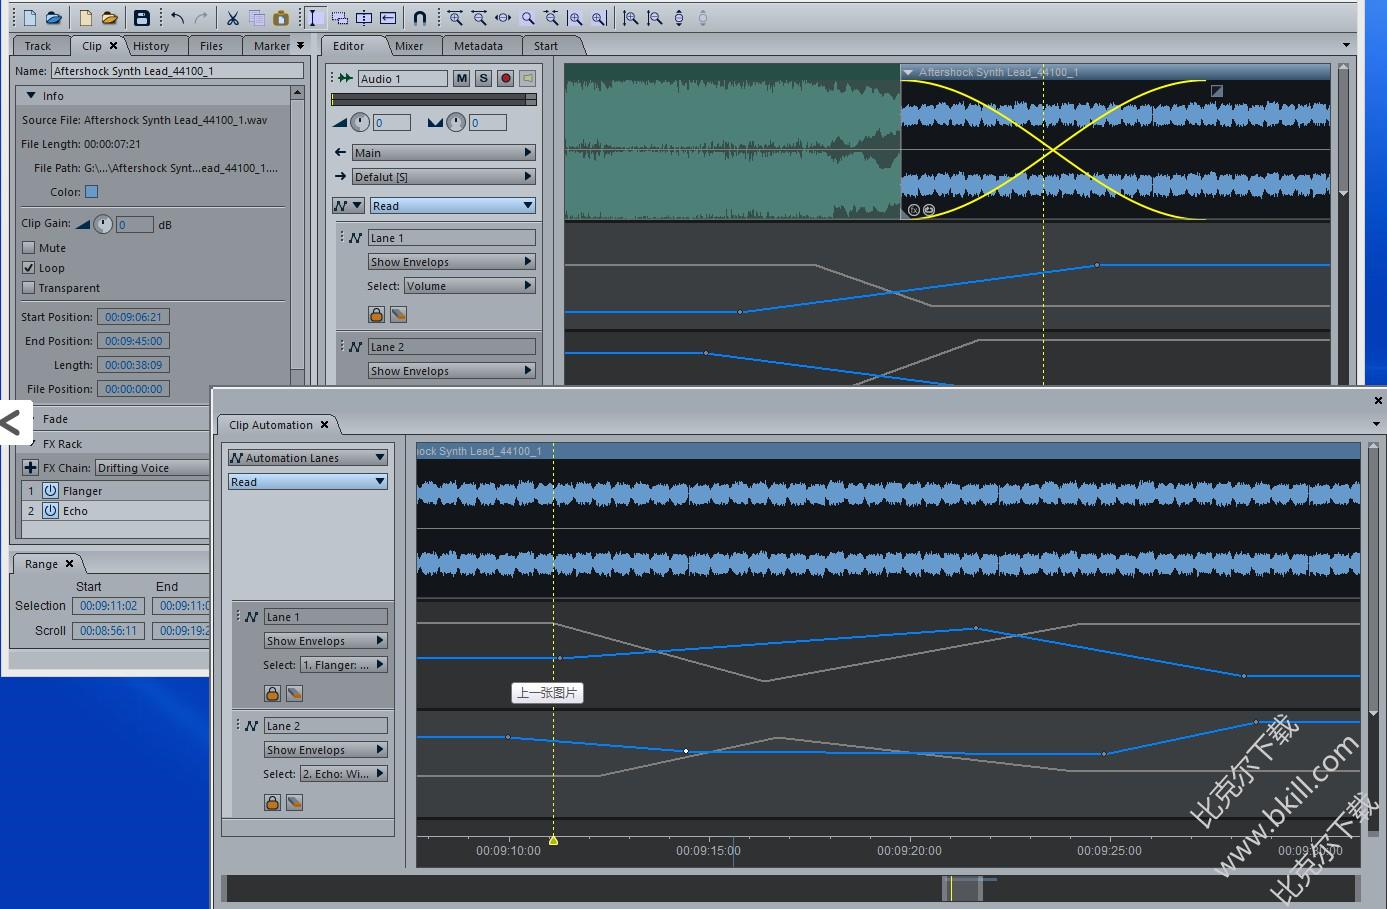Create a new file with the yellow page icon
Screen dimensions: 1387x909
pos(86,17)
